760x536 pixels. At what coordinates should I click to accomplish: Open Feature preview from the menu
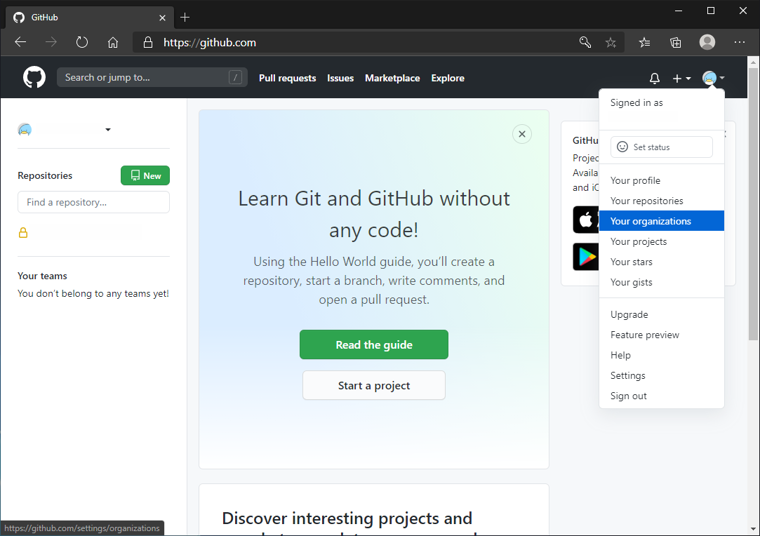661,335
